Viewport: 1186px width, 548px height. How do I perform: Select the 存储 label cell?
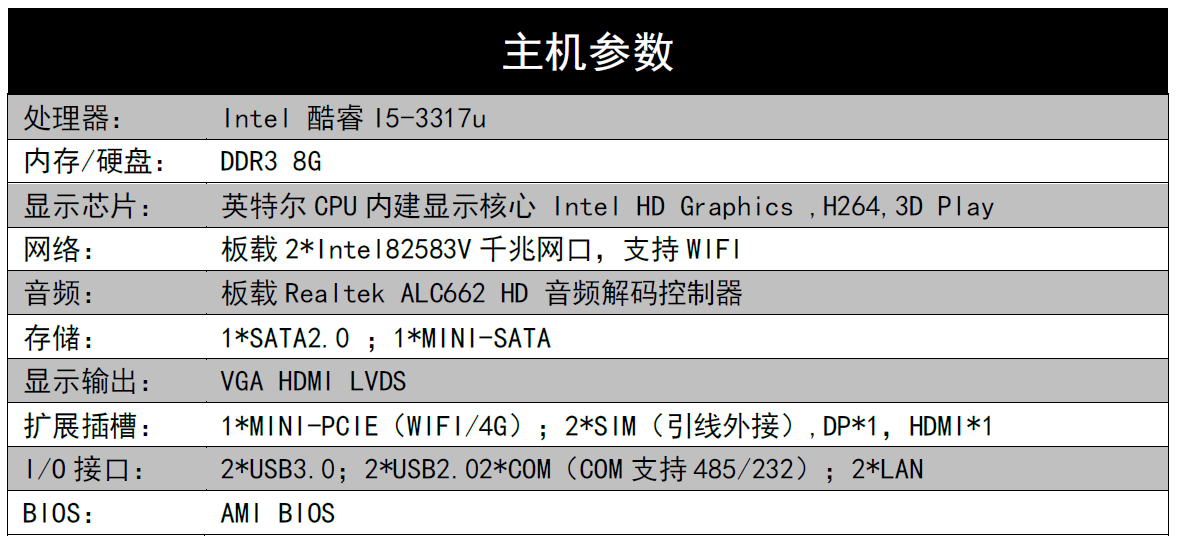[106, 337]
